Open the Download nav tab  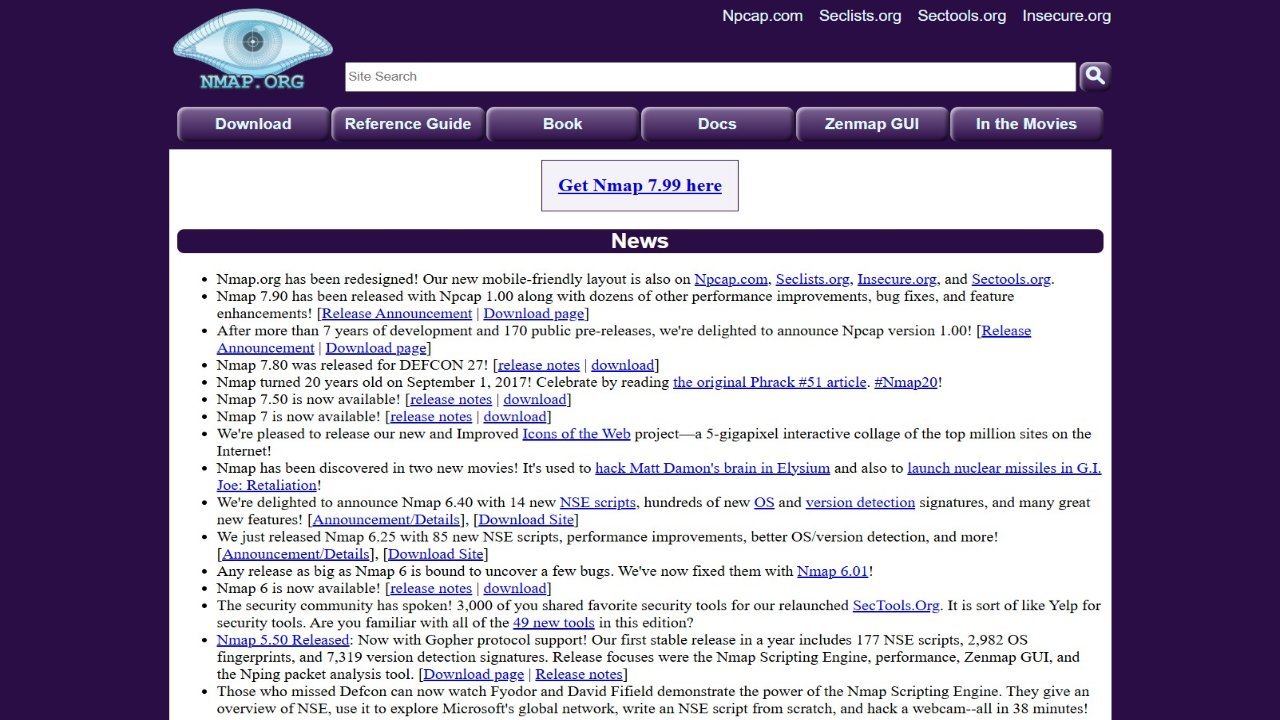coord(253,124)
